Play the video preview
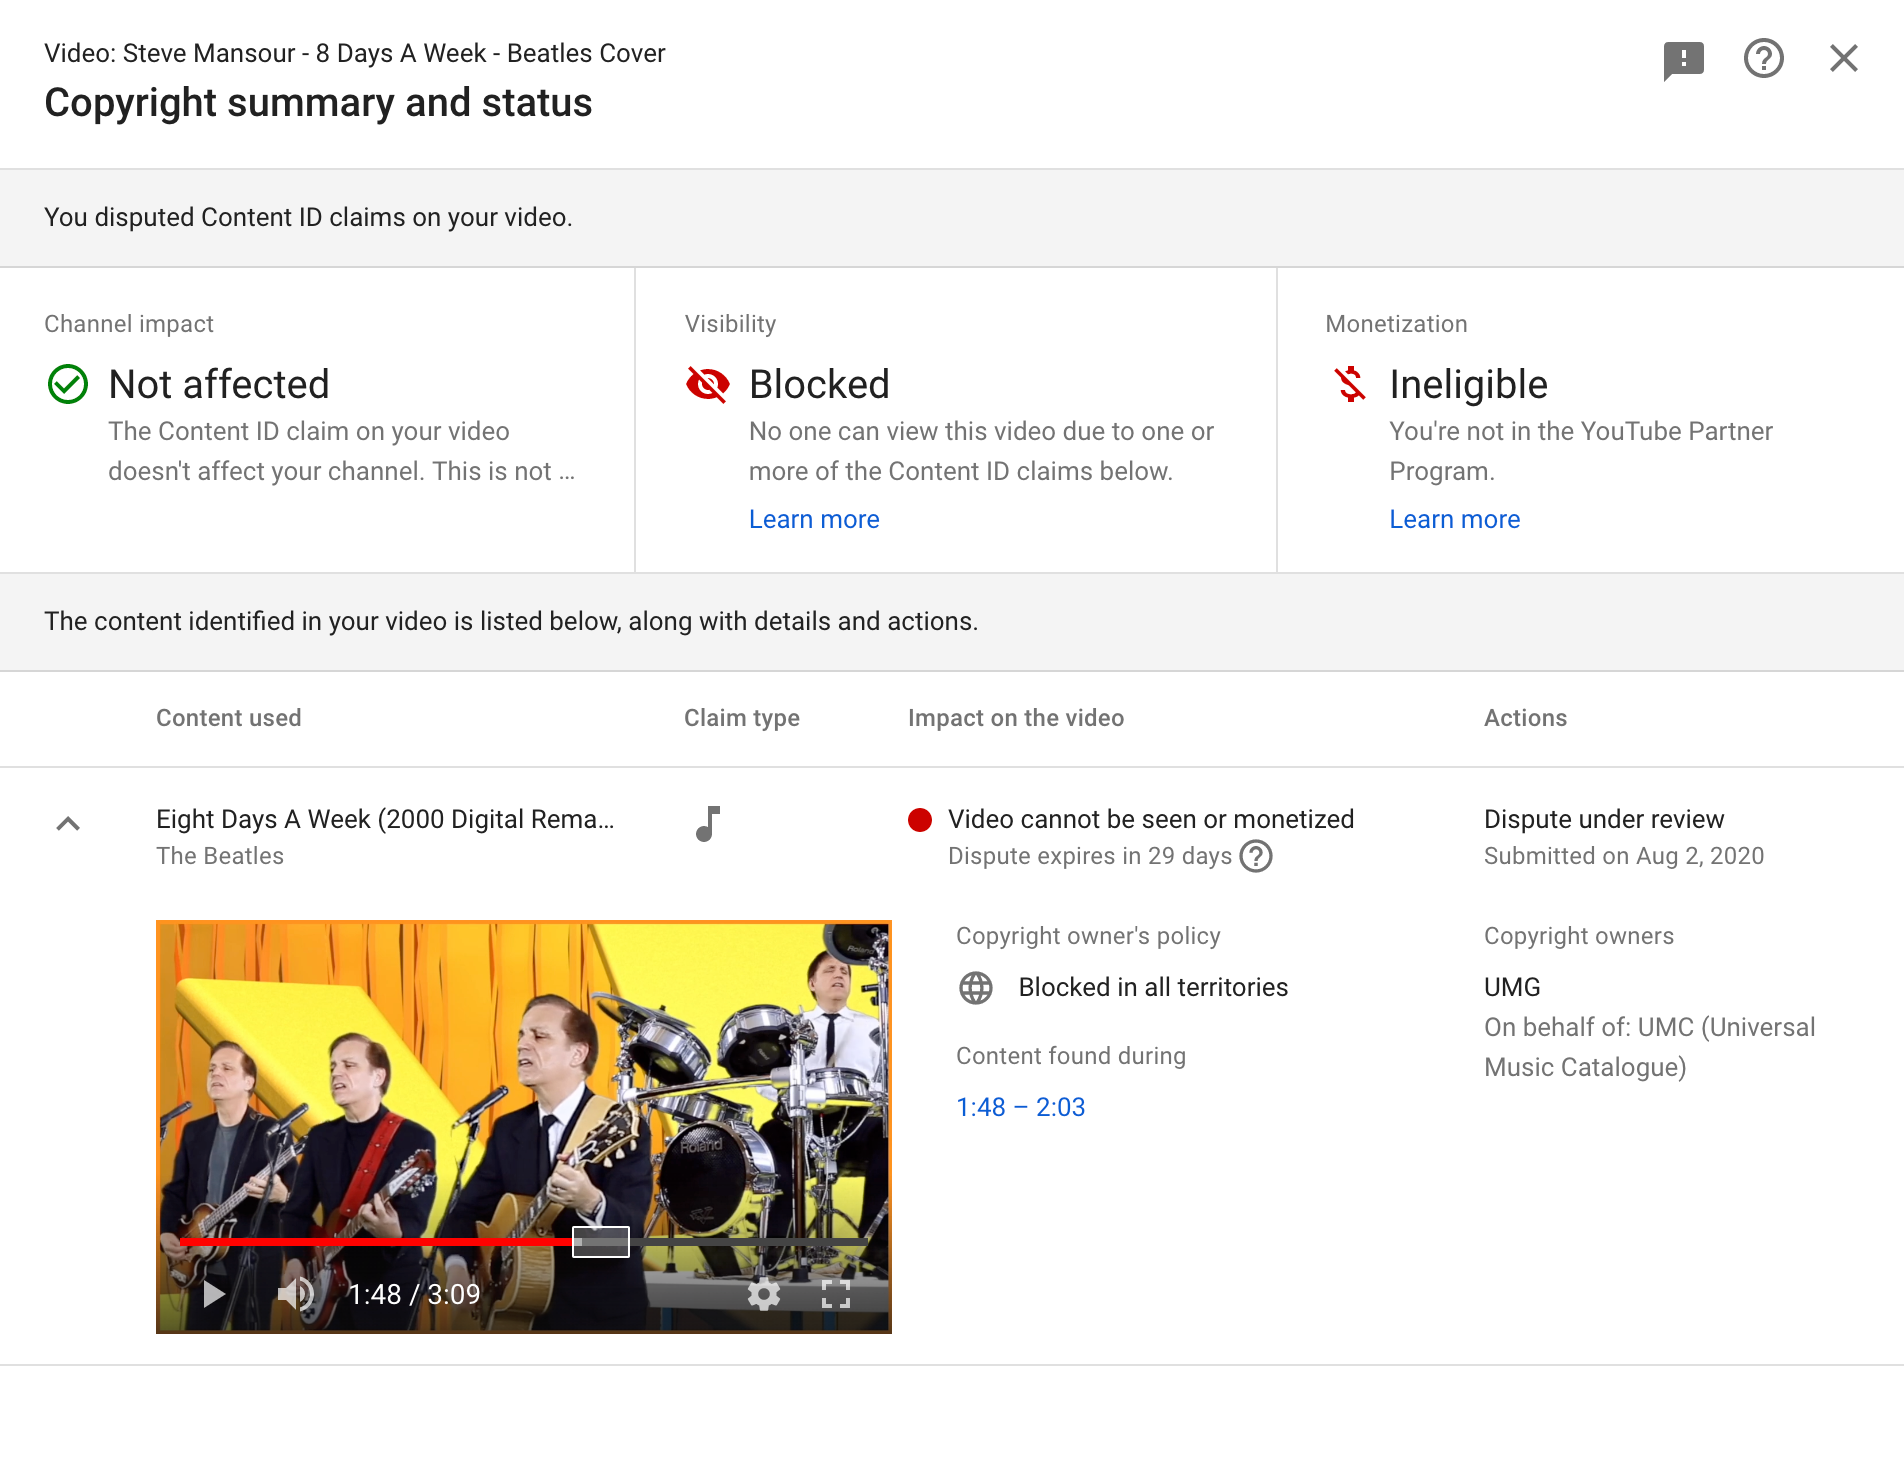 pos(213,1294)
